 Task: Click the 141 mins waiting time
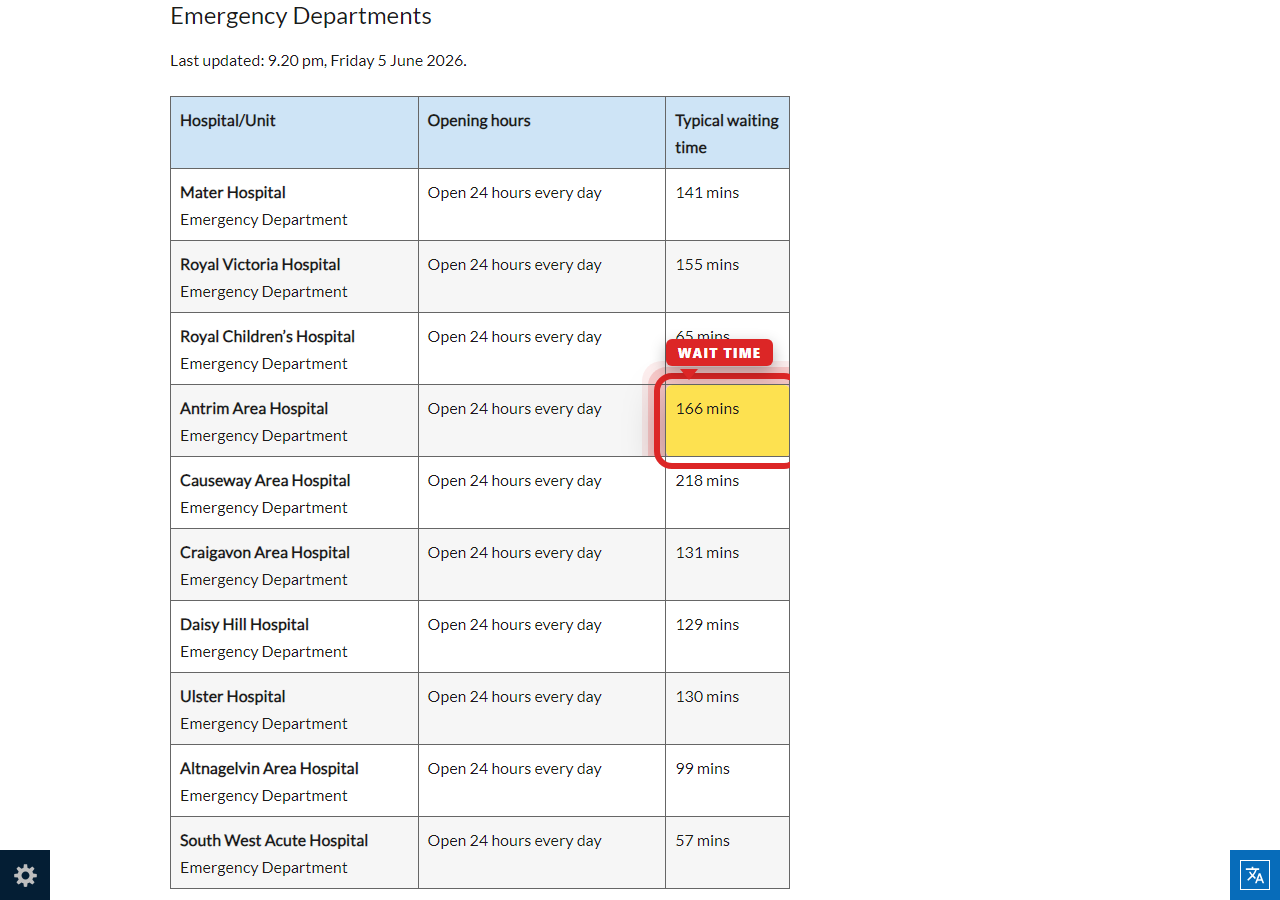(707, 192)
